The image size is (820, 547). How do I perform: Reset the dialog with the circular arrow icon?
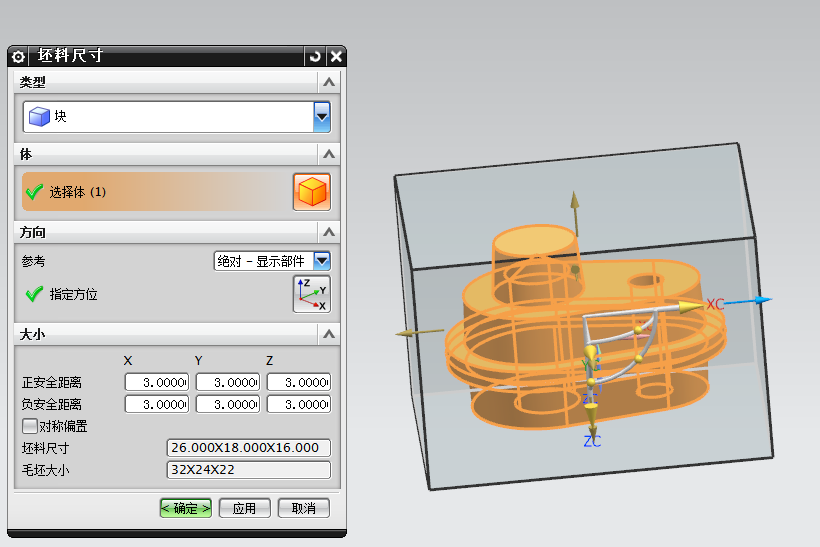pos(315,56)
